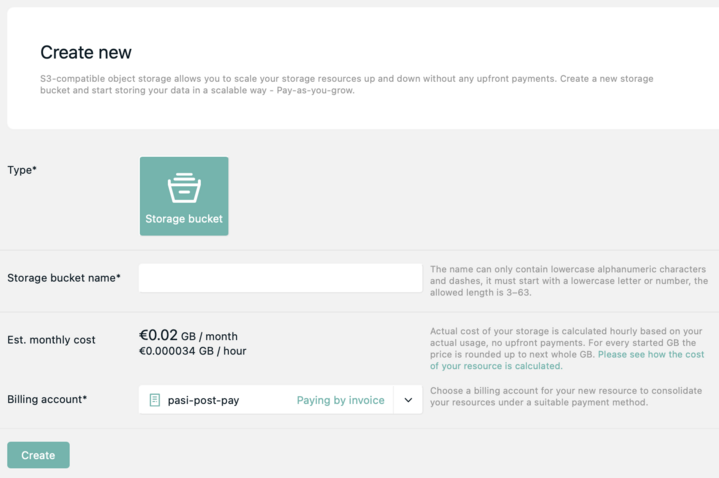Click the green Create button
This screenshot has height=478, width=719.
(38, 455)
